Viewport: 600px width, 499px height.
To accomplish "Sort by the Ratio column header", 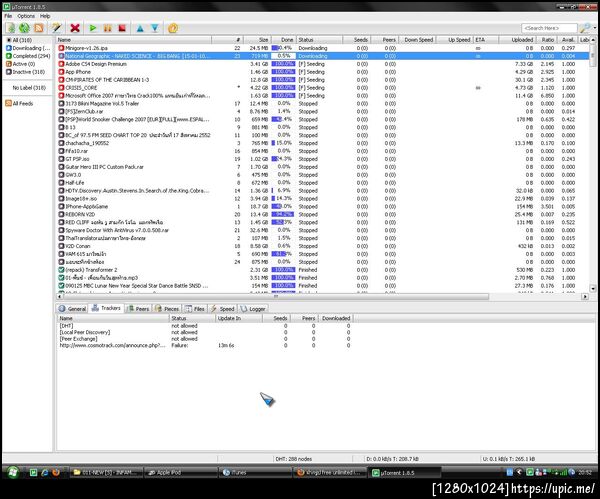I will pyautogui.click(x=548, y=40).
